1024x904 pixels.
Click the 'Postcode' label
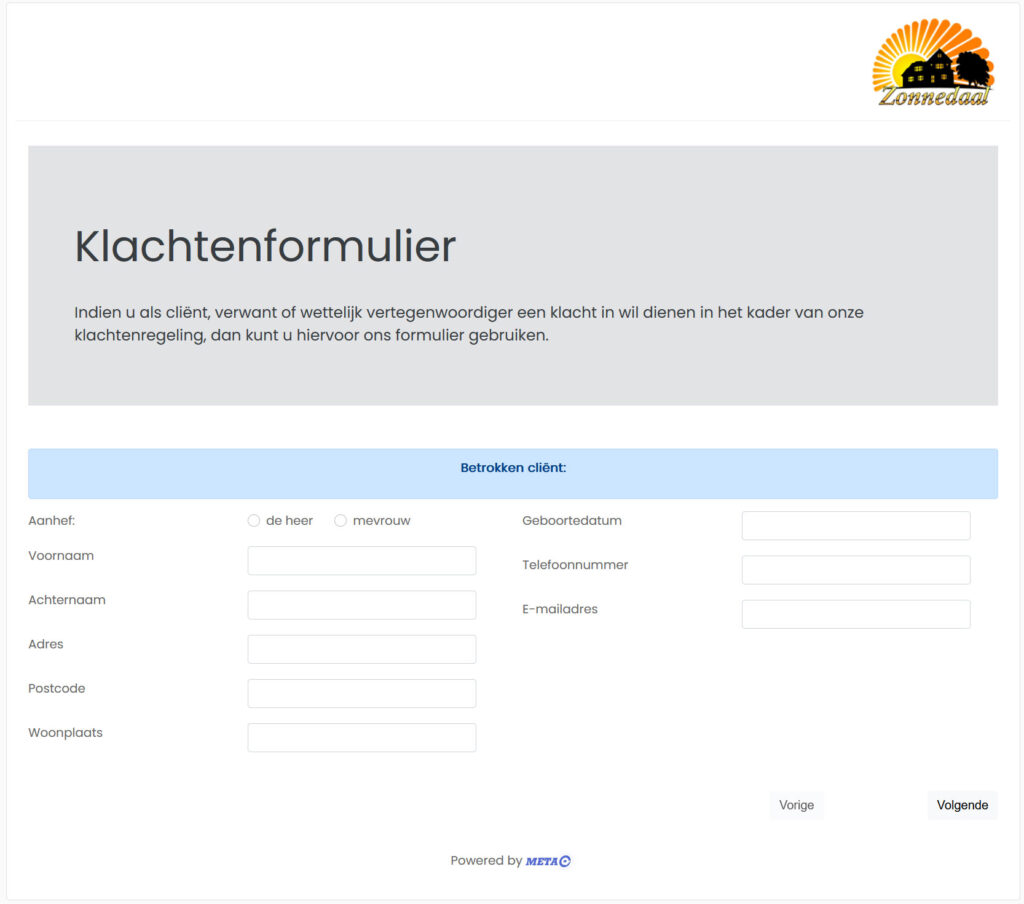pyautogui.click(x=56, y=688)
